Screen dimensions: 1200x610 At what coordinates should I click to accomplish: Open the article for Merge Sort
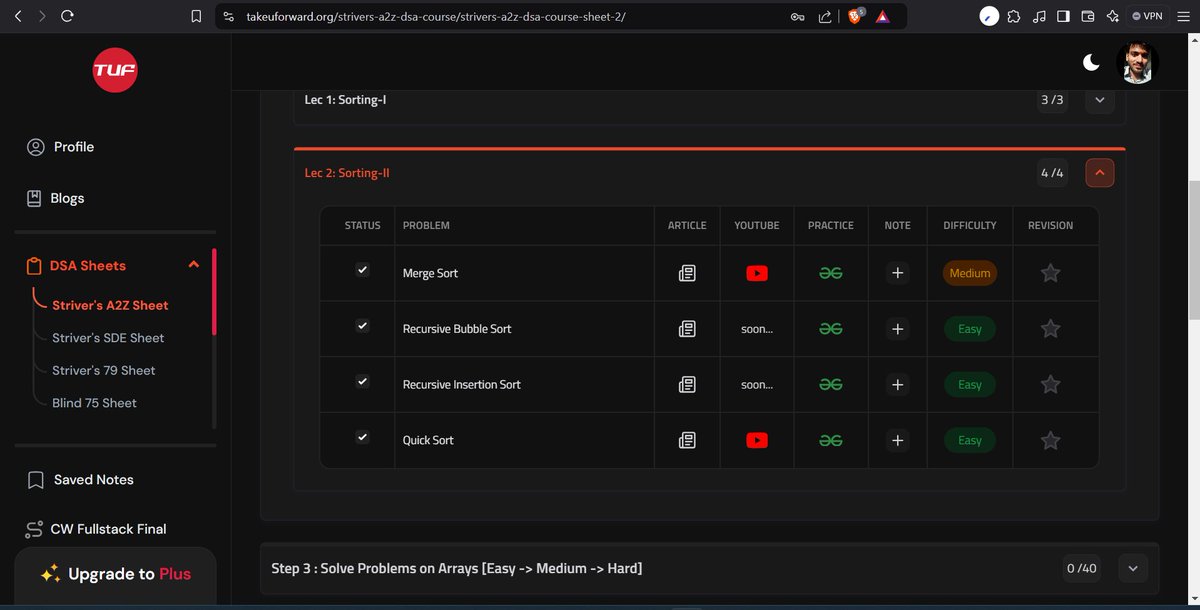pyautogui.click(x=687, y=272)
